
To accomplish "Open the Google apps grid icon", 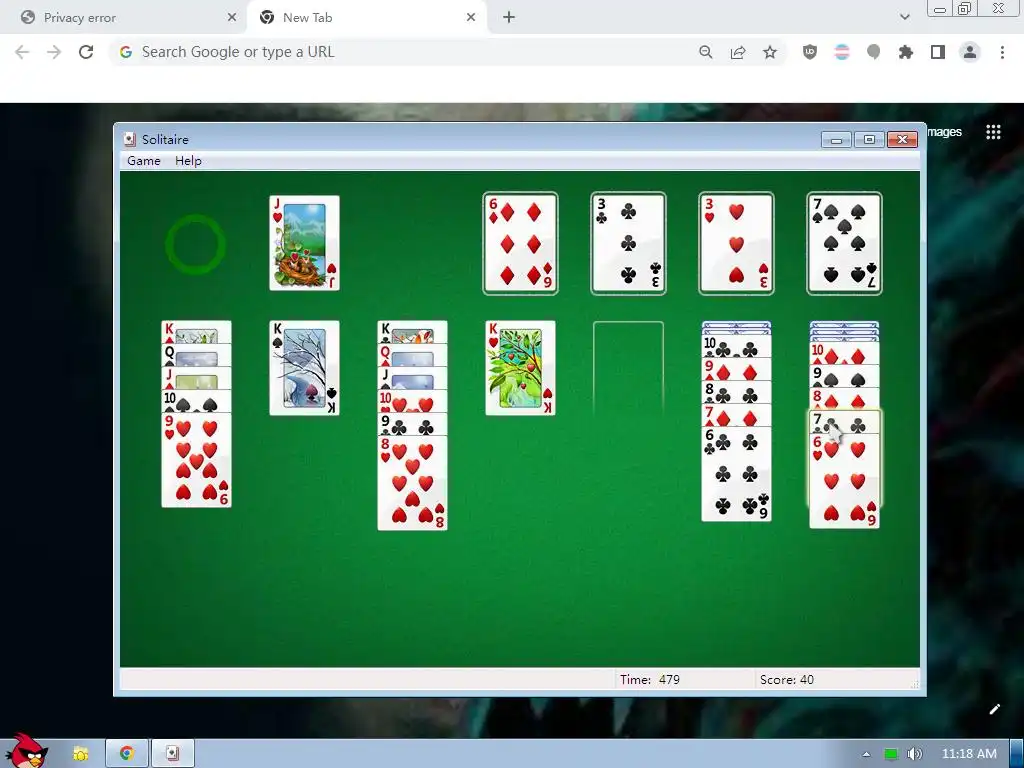I will click(x=993, y=132).
